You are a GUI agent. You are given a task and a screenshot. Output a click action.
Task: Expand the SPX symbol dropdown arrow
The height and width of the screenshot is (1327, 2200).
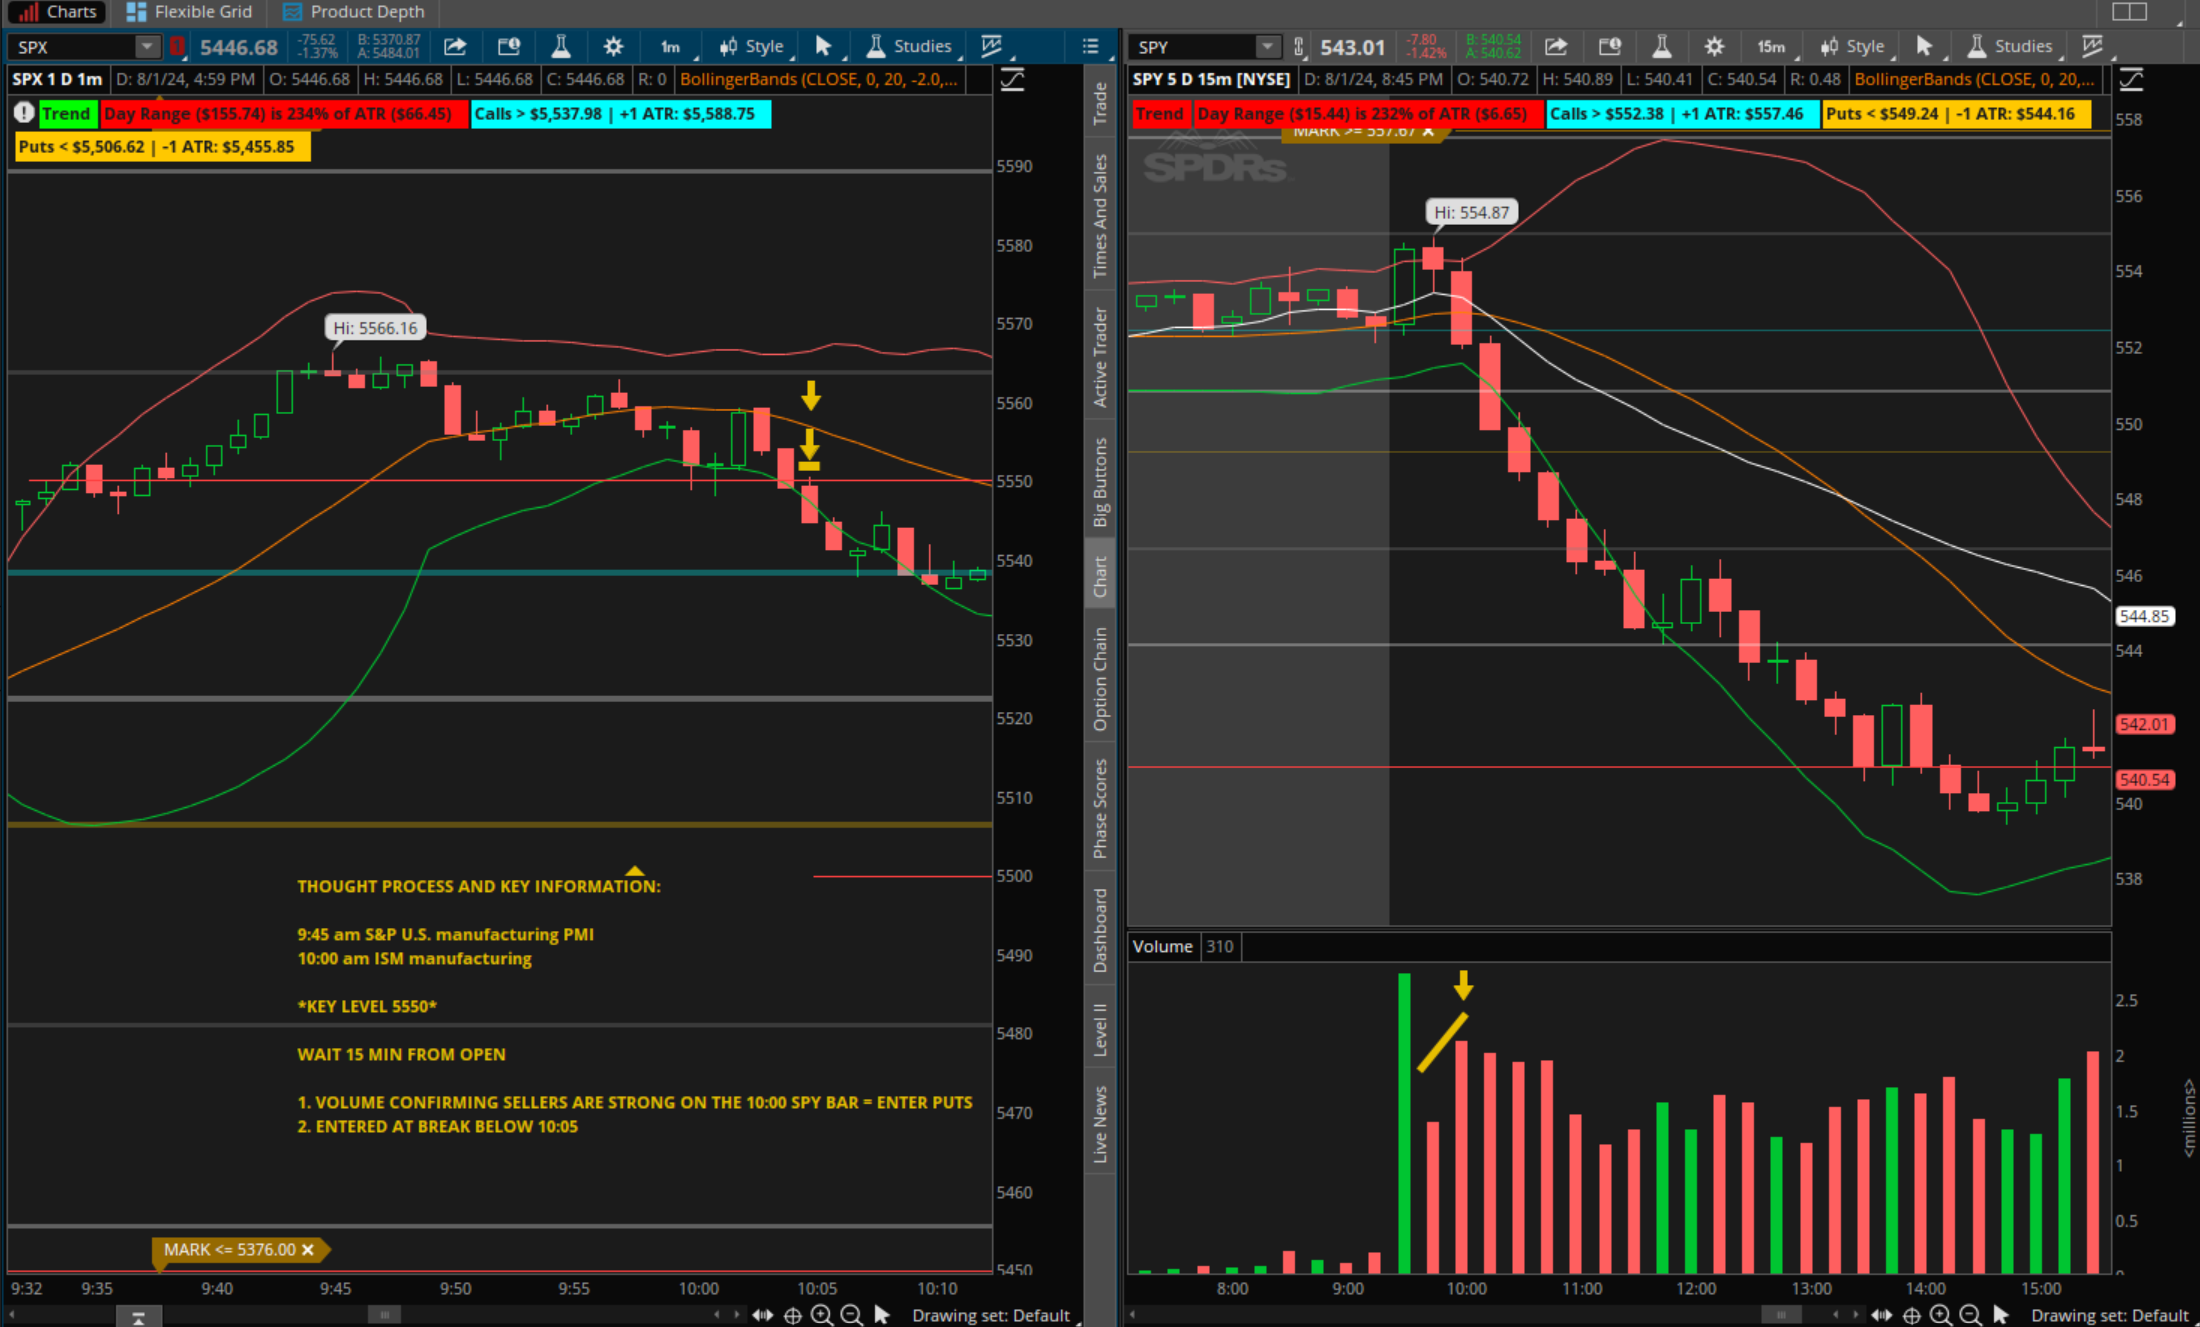(x=147, y=47)
